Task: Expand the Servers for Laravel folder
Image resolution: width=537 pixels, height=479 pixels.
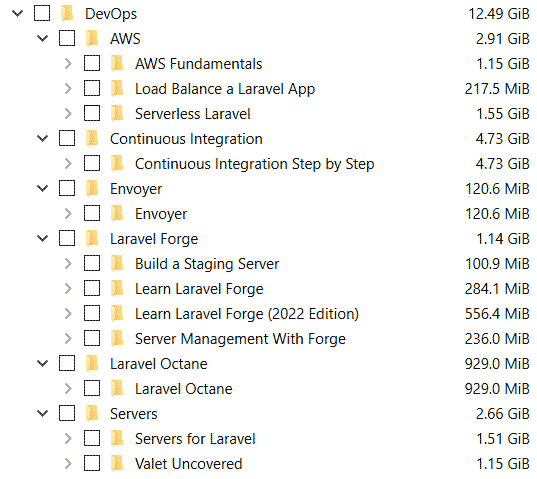Action: pyautogui.click(x=68, y=439)
